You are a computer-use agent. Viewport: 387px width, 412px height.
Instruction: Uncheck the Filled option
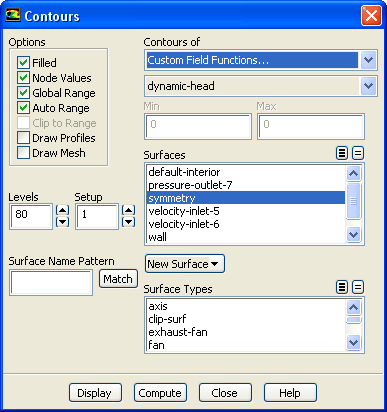tap(23, 62)
